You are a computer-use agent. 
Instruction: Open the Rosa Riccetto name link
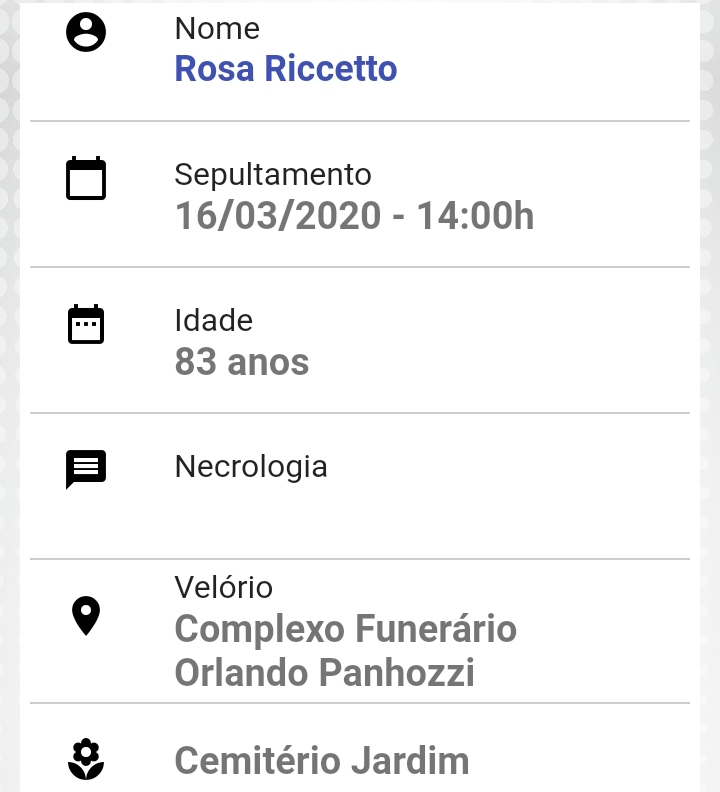click(x=286, y=68)
